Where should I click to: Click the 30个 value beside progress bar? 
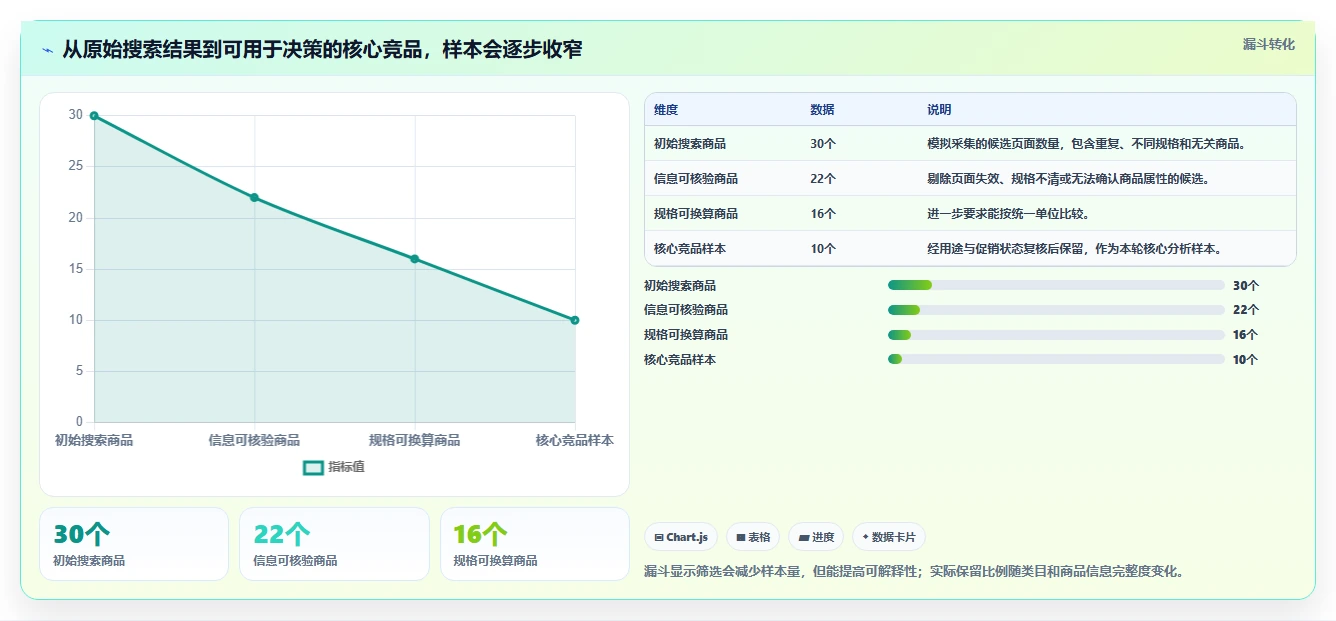(x=1246, y=285)
